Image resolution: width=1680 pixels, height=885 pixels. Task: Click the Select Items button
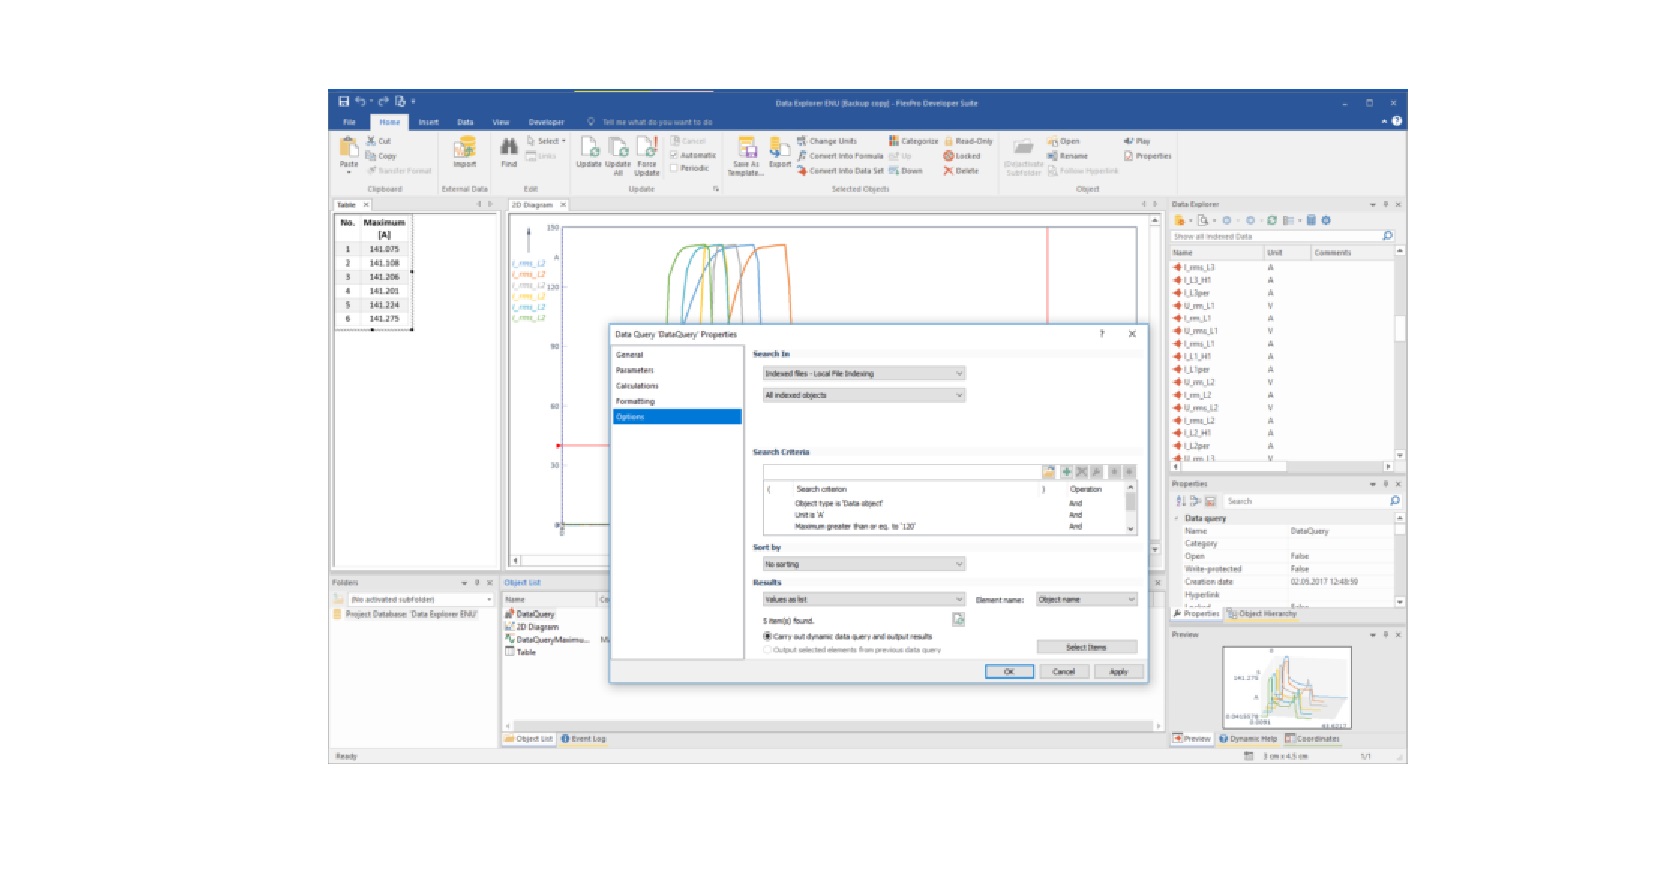pos(1087,647)
